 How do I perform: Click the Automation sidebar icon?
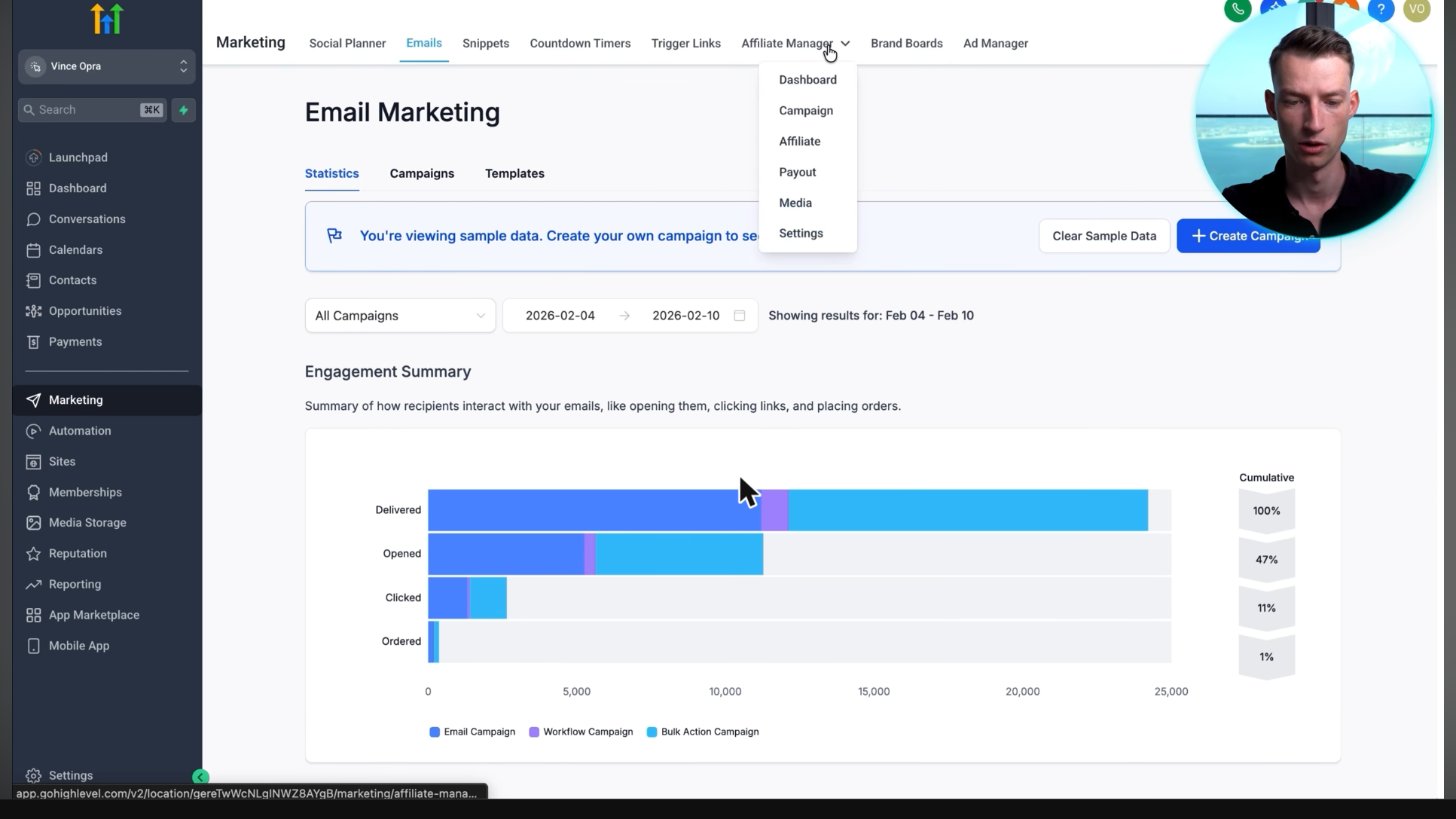tap(33, 431)
